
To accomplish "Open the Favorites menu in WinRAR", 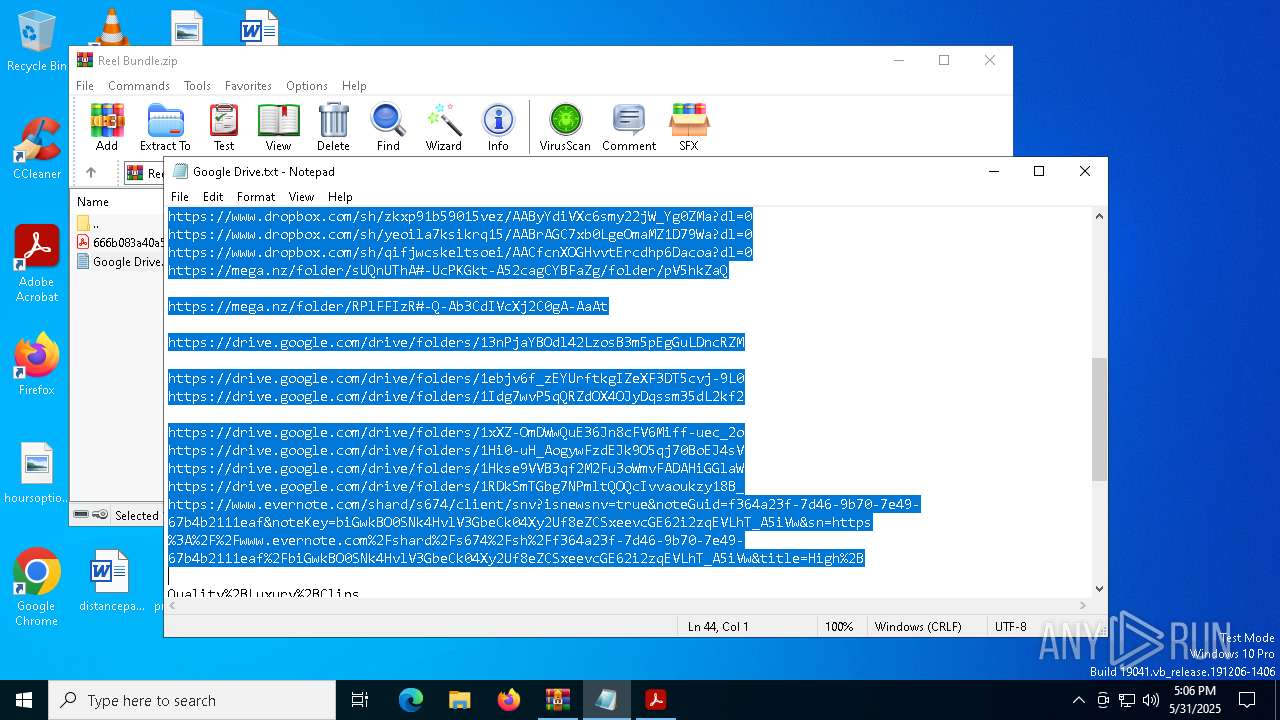I will click(x=248, y=86).
